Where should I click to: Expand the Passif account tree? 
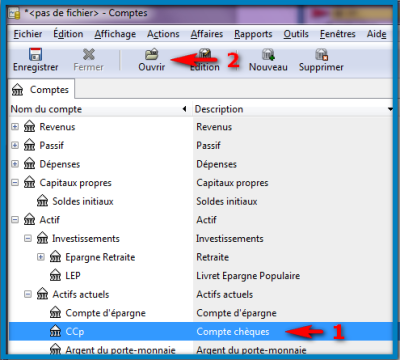15,145
